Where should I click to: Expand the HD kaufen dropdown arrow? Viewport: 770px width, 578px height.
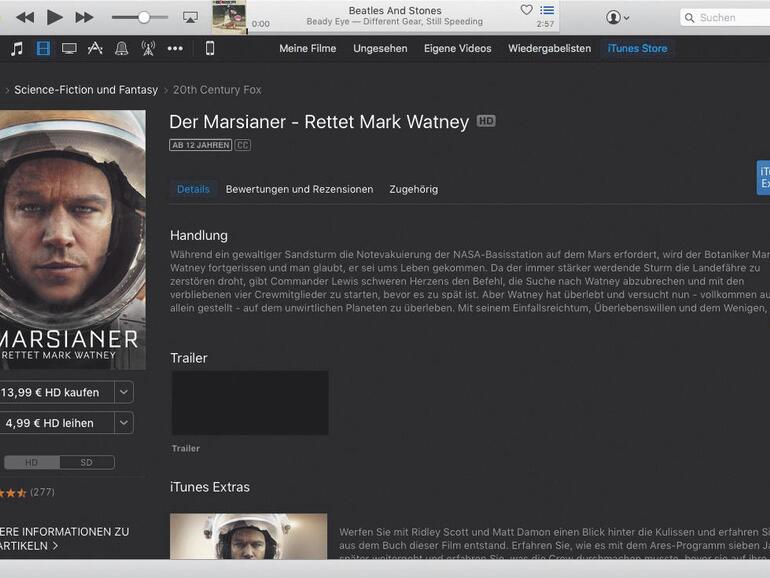coord(124,392)
